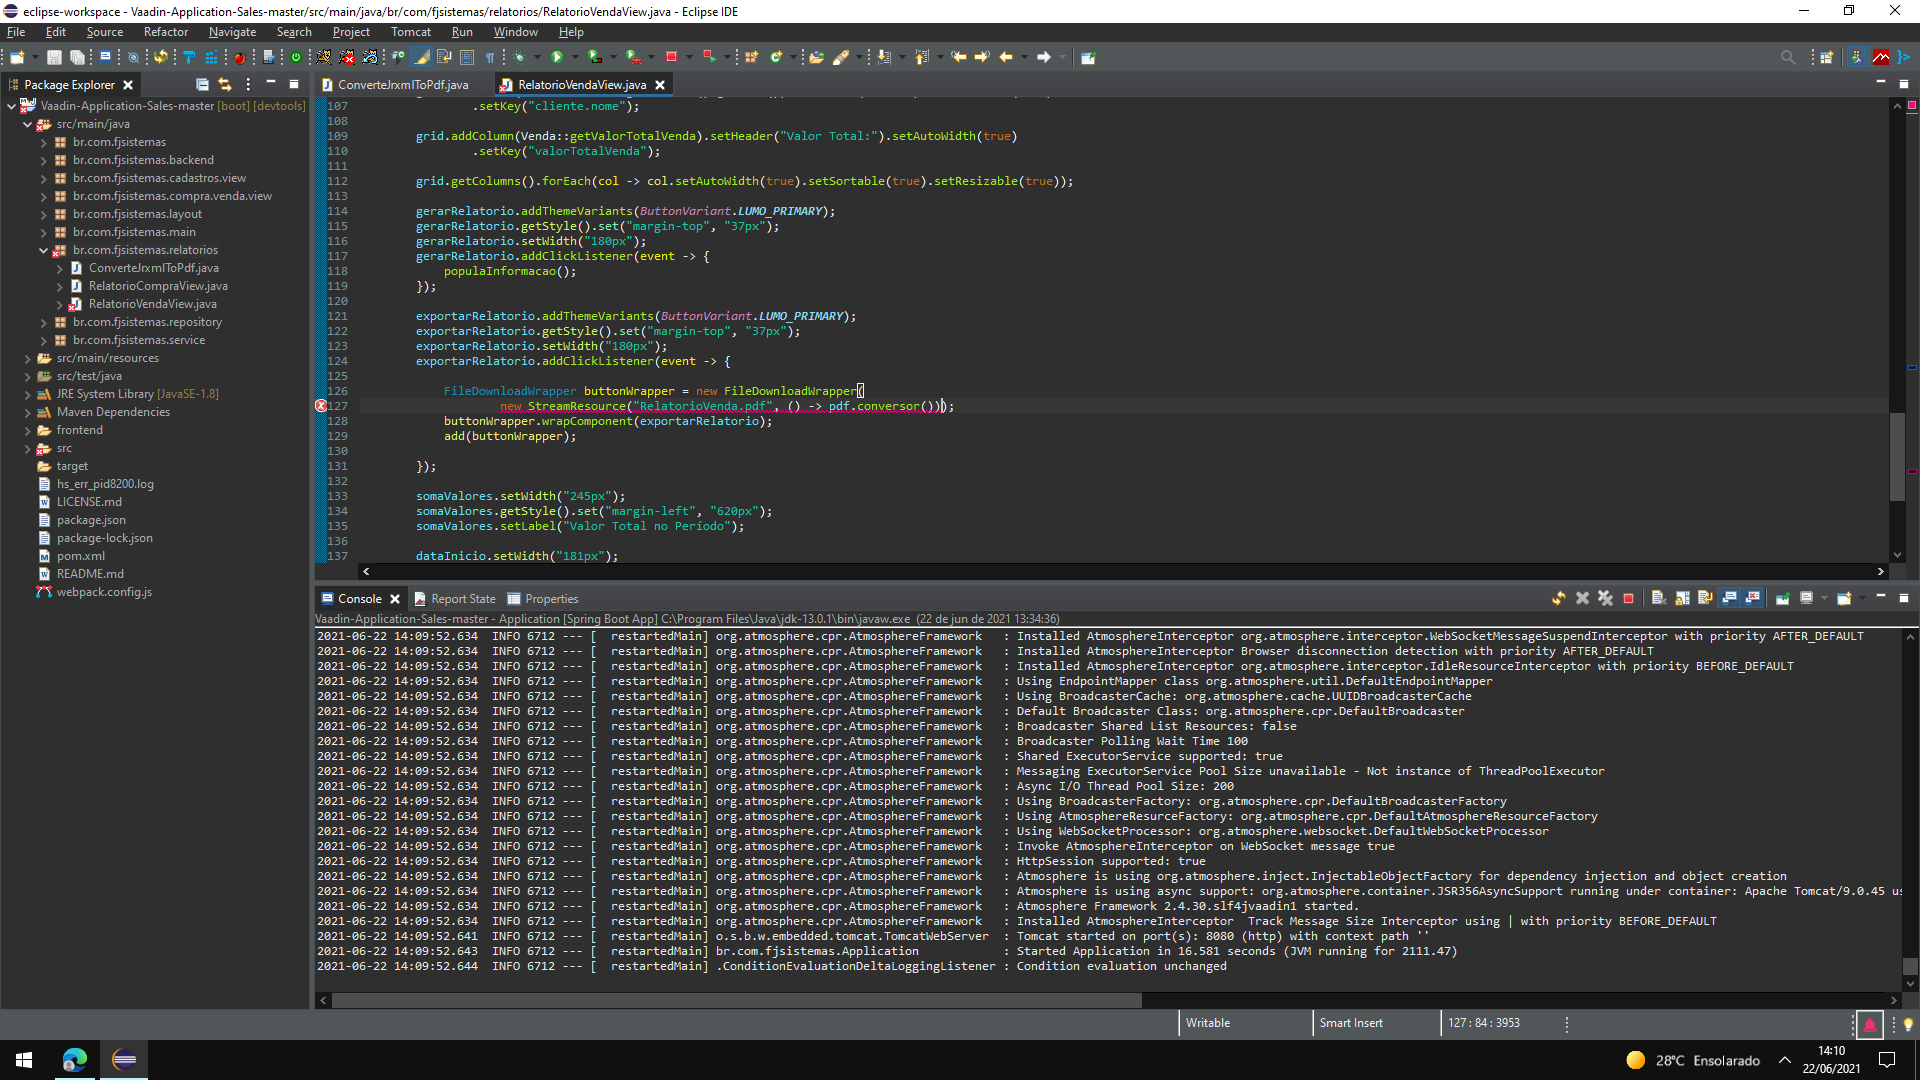Click Save All icon in toolbar

tap(77, 57)
